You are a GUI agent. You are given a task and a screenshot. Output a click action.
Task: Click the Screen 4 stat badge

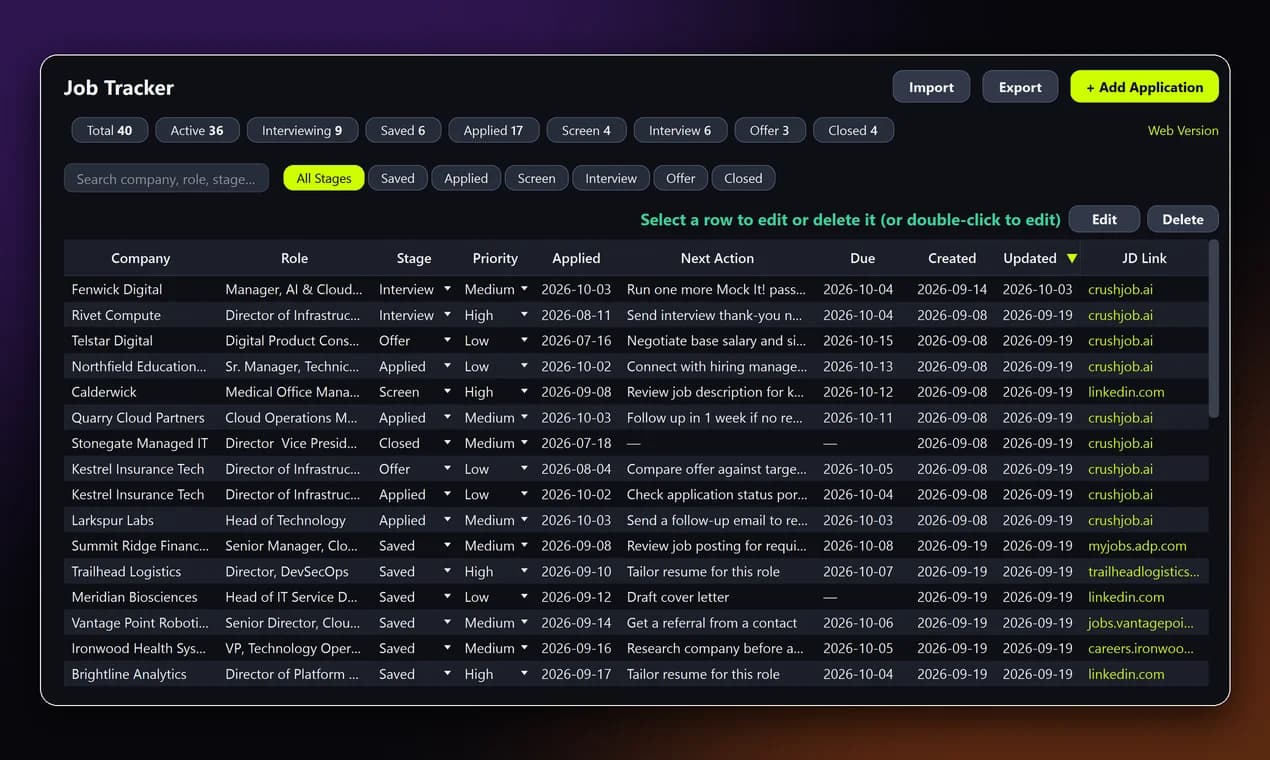(x=586, y=130)
